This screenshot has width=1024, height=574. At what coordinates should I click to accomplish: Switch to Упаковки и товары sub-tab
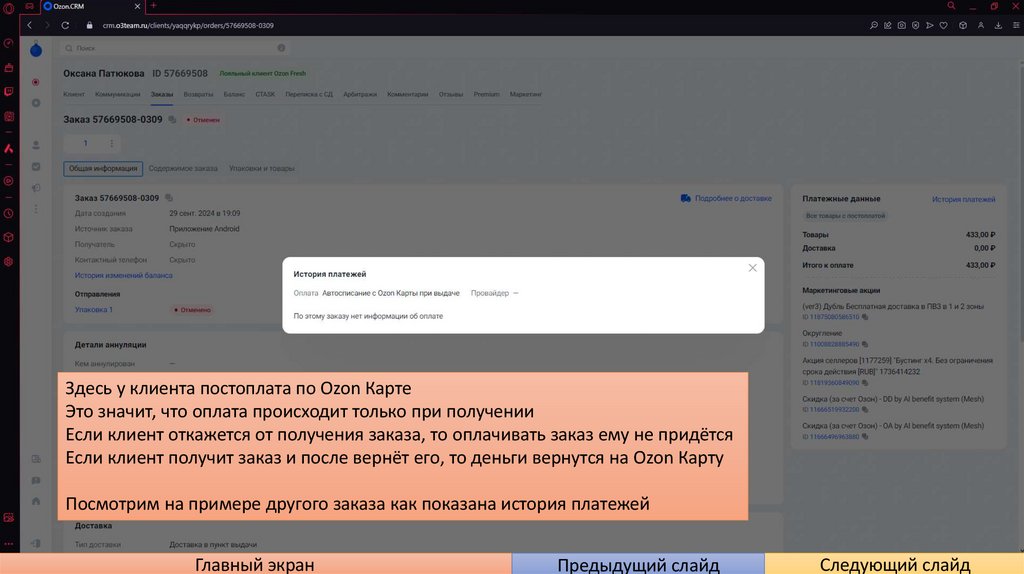(262, 168)
